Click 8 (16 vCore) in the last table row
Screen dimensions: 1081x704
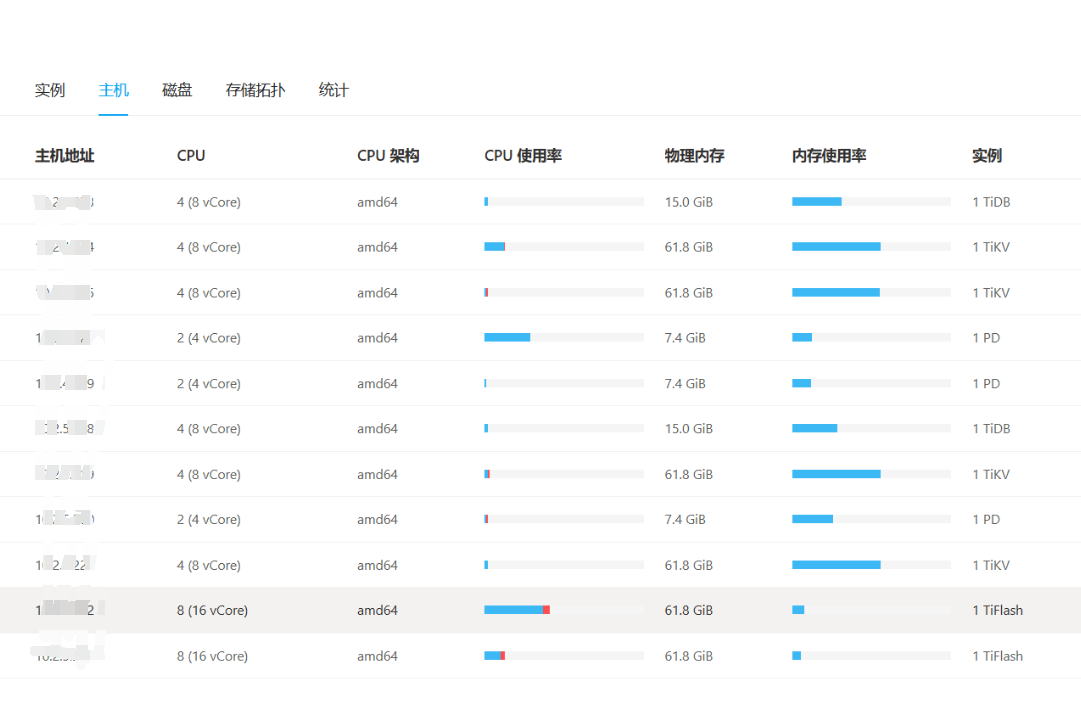coord(212,656)
